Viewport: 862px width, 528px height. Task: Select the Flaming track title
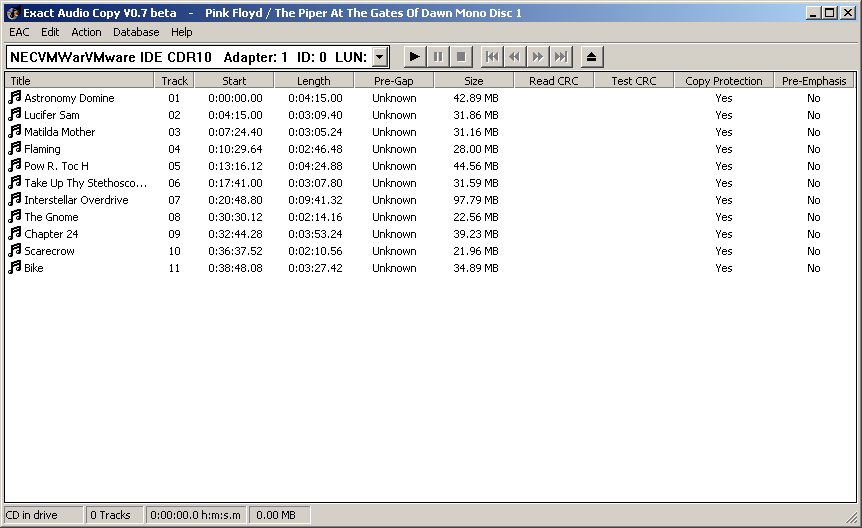(x=42, y=149)
